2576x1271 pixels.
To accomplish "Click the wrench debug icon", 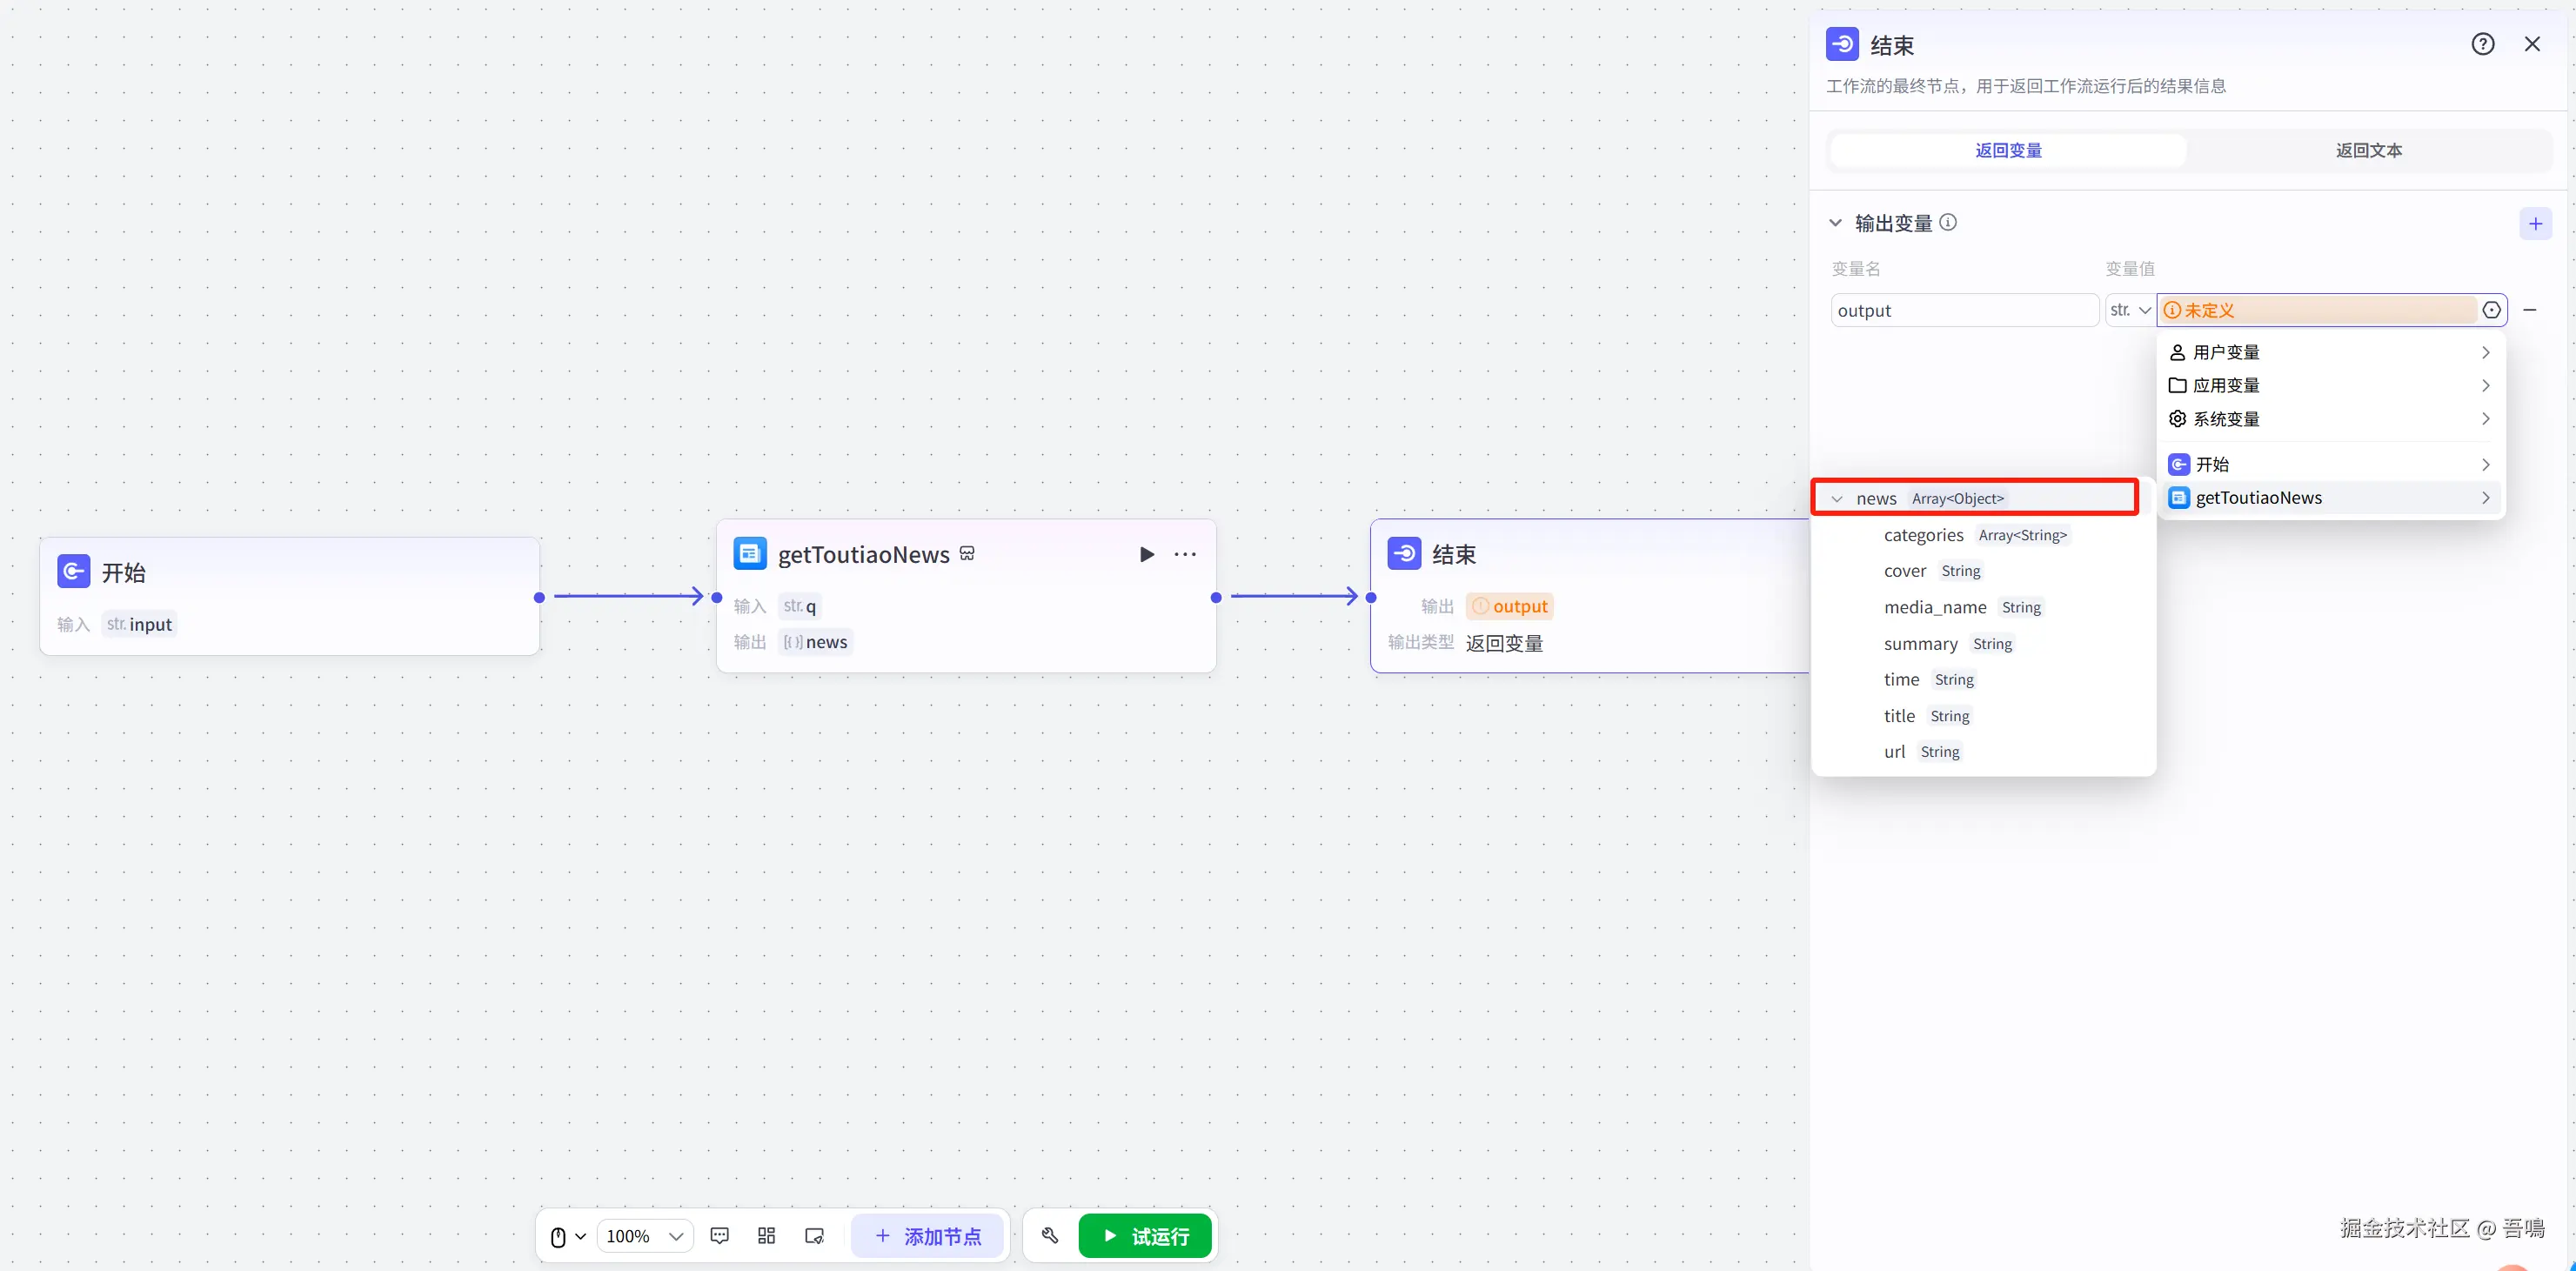I will click(1049, 1236).
